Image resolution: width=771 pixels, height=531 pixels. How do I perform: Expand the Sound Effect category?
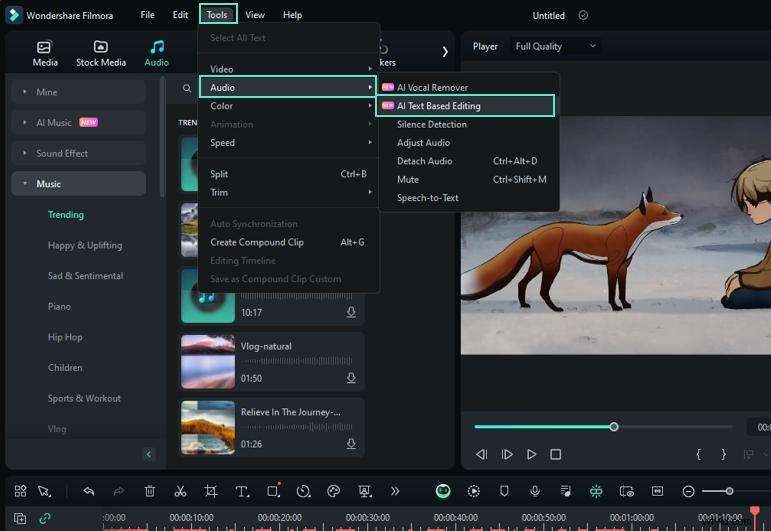62,153
